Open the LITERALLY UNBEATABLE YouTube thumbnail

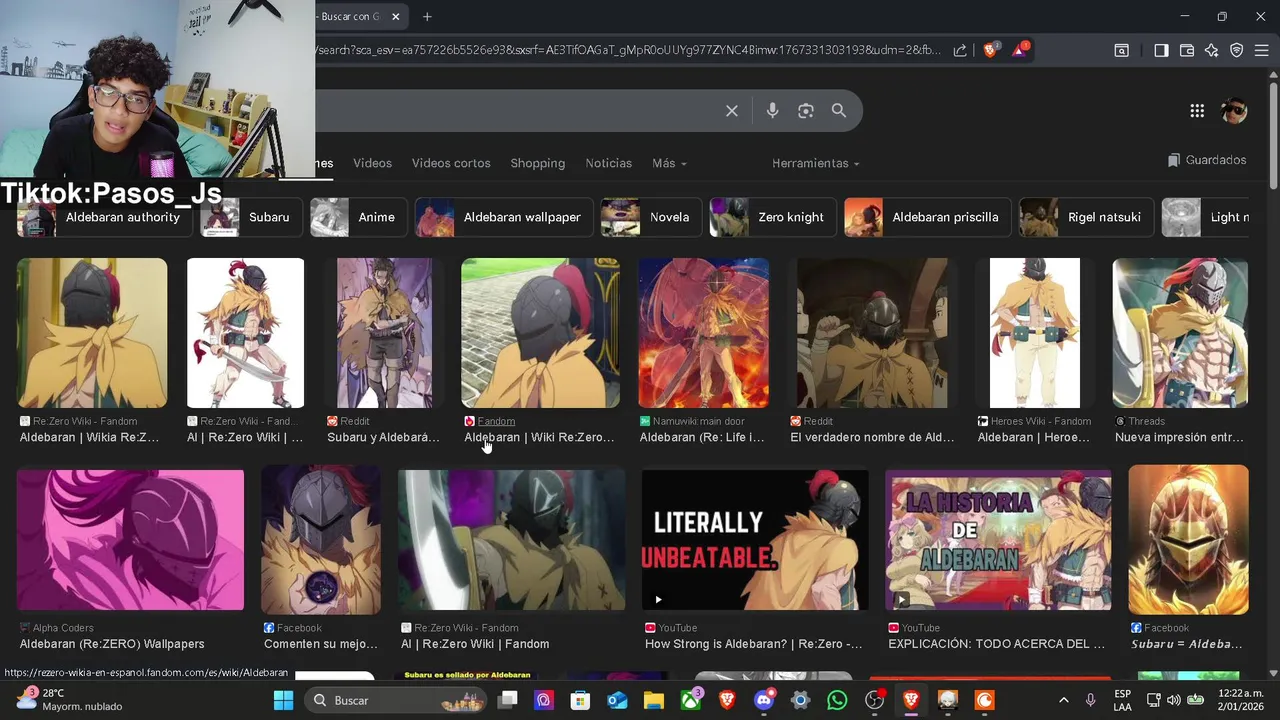(755, 540)
